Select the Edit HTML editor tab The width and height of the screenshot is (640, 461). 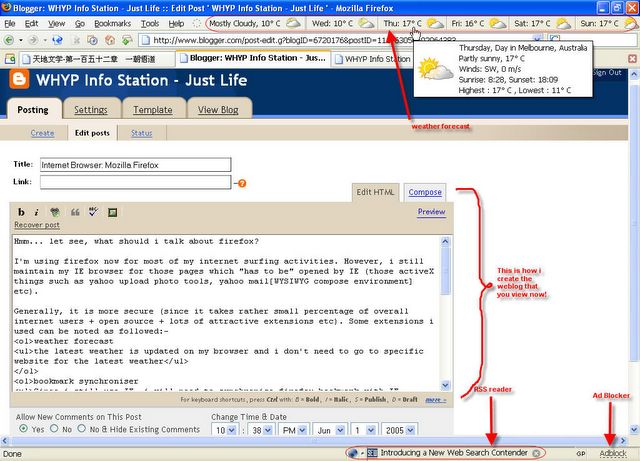(x=375, y=192)
